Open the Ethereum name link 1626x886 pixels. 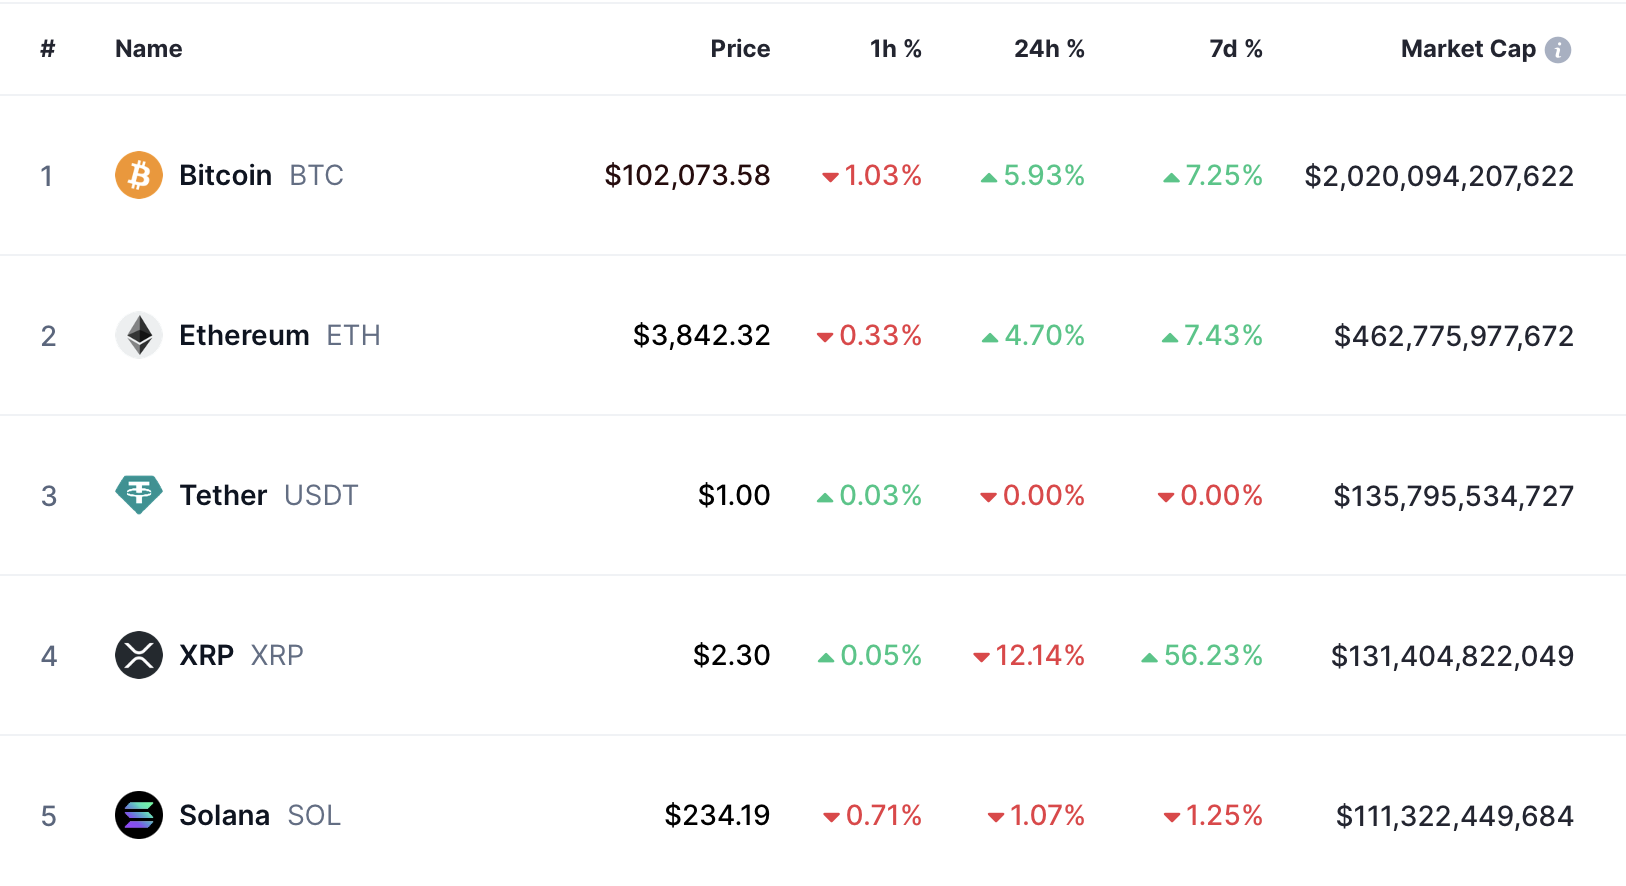tap(244, 335)
